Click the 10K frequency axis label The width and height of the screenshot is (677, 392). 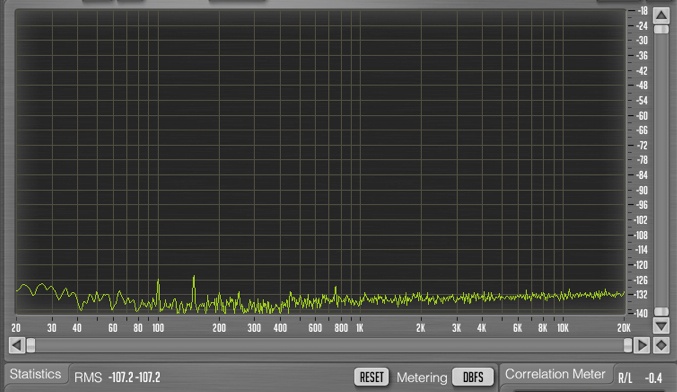pos(563,328)
